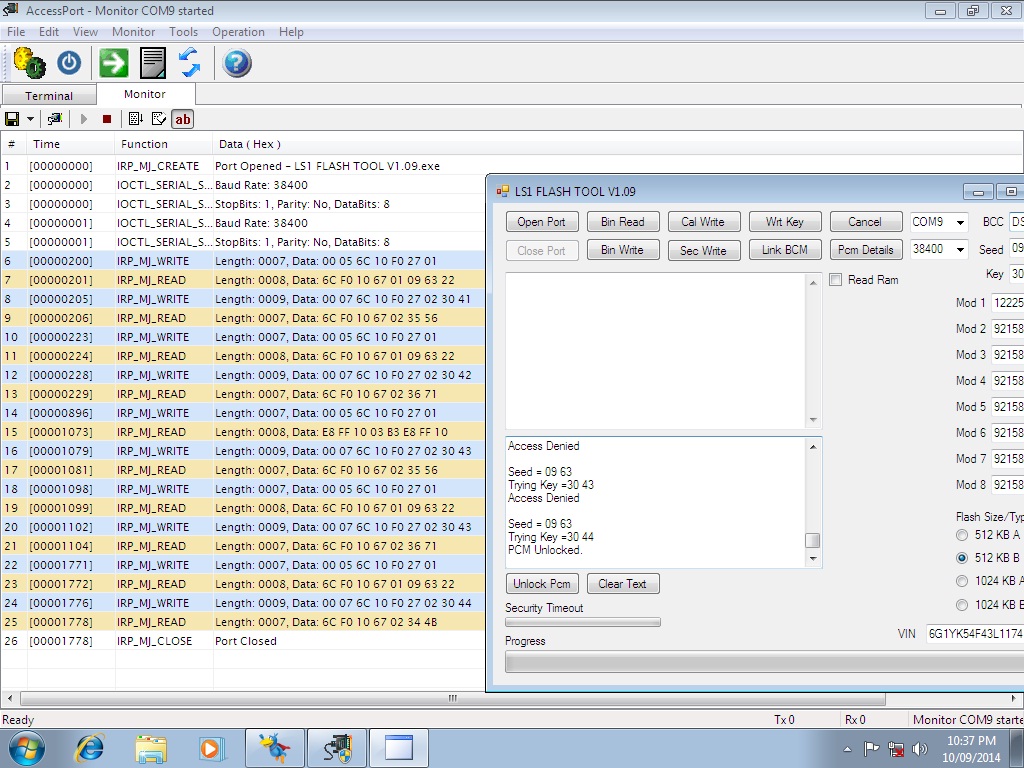Switch to the Terminal tab

49,95
